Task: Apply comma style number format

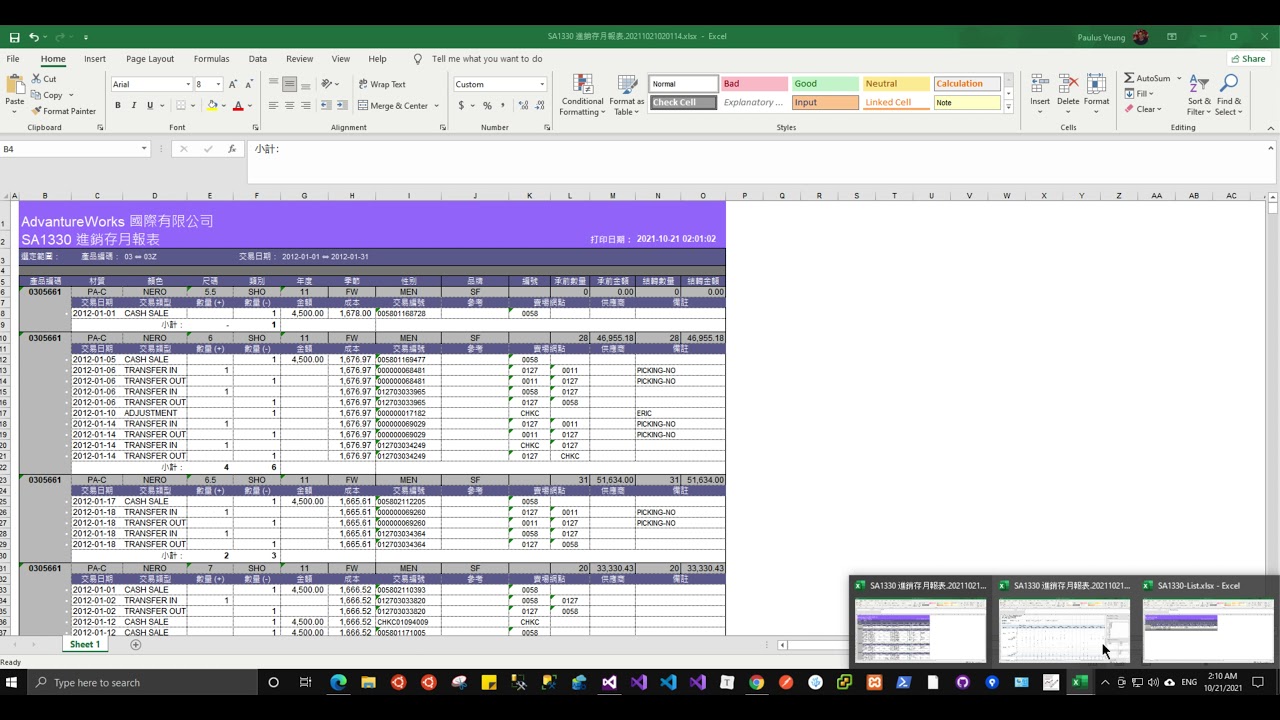Action: 503,105
